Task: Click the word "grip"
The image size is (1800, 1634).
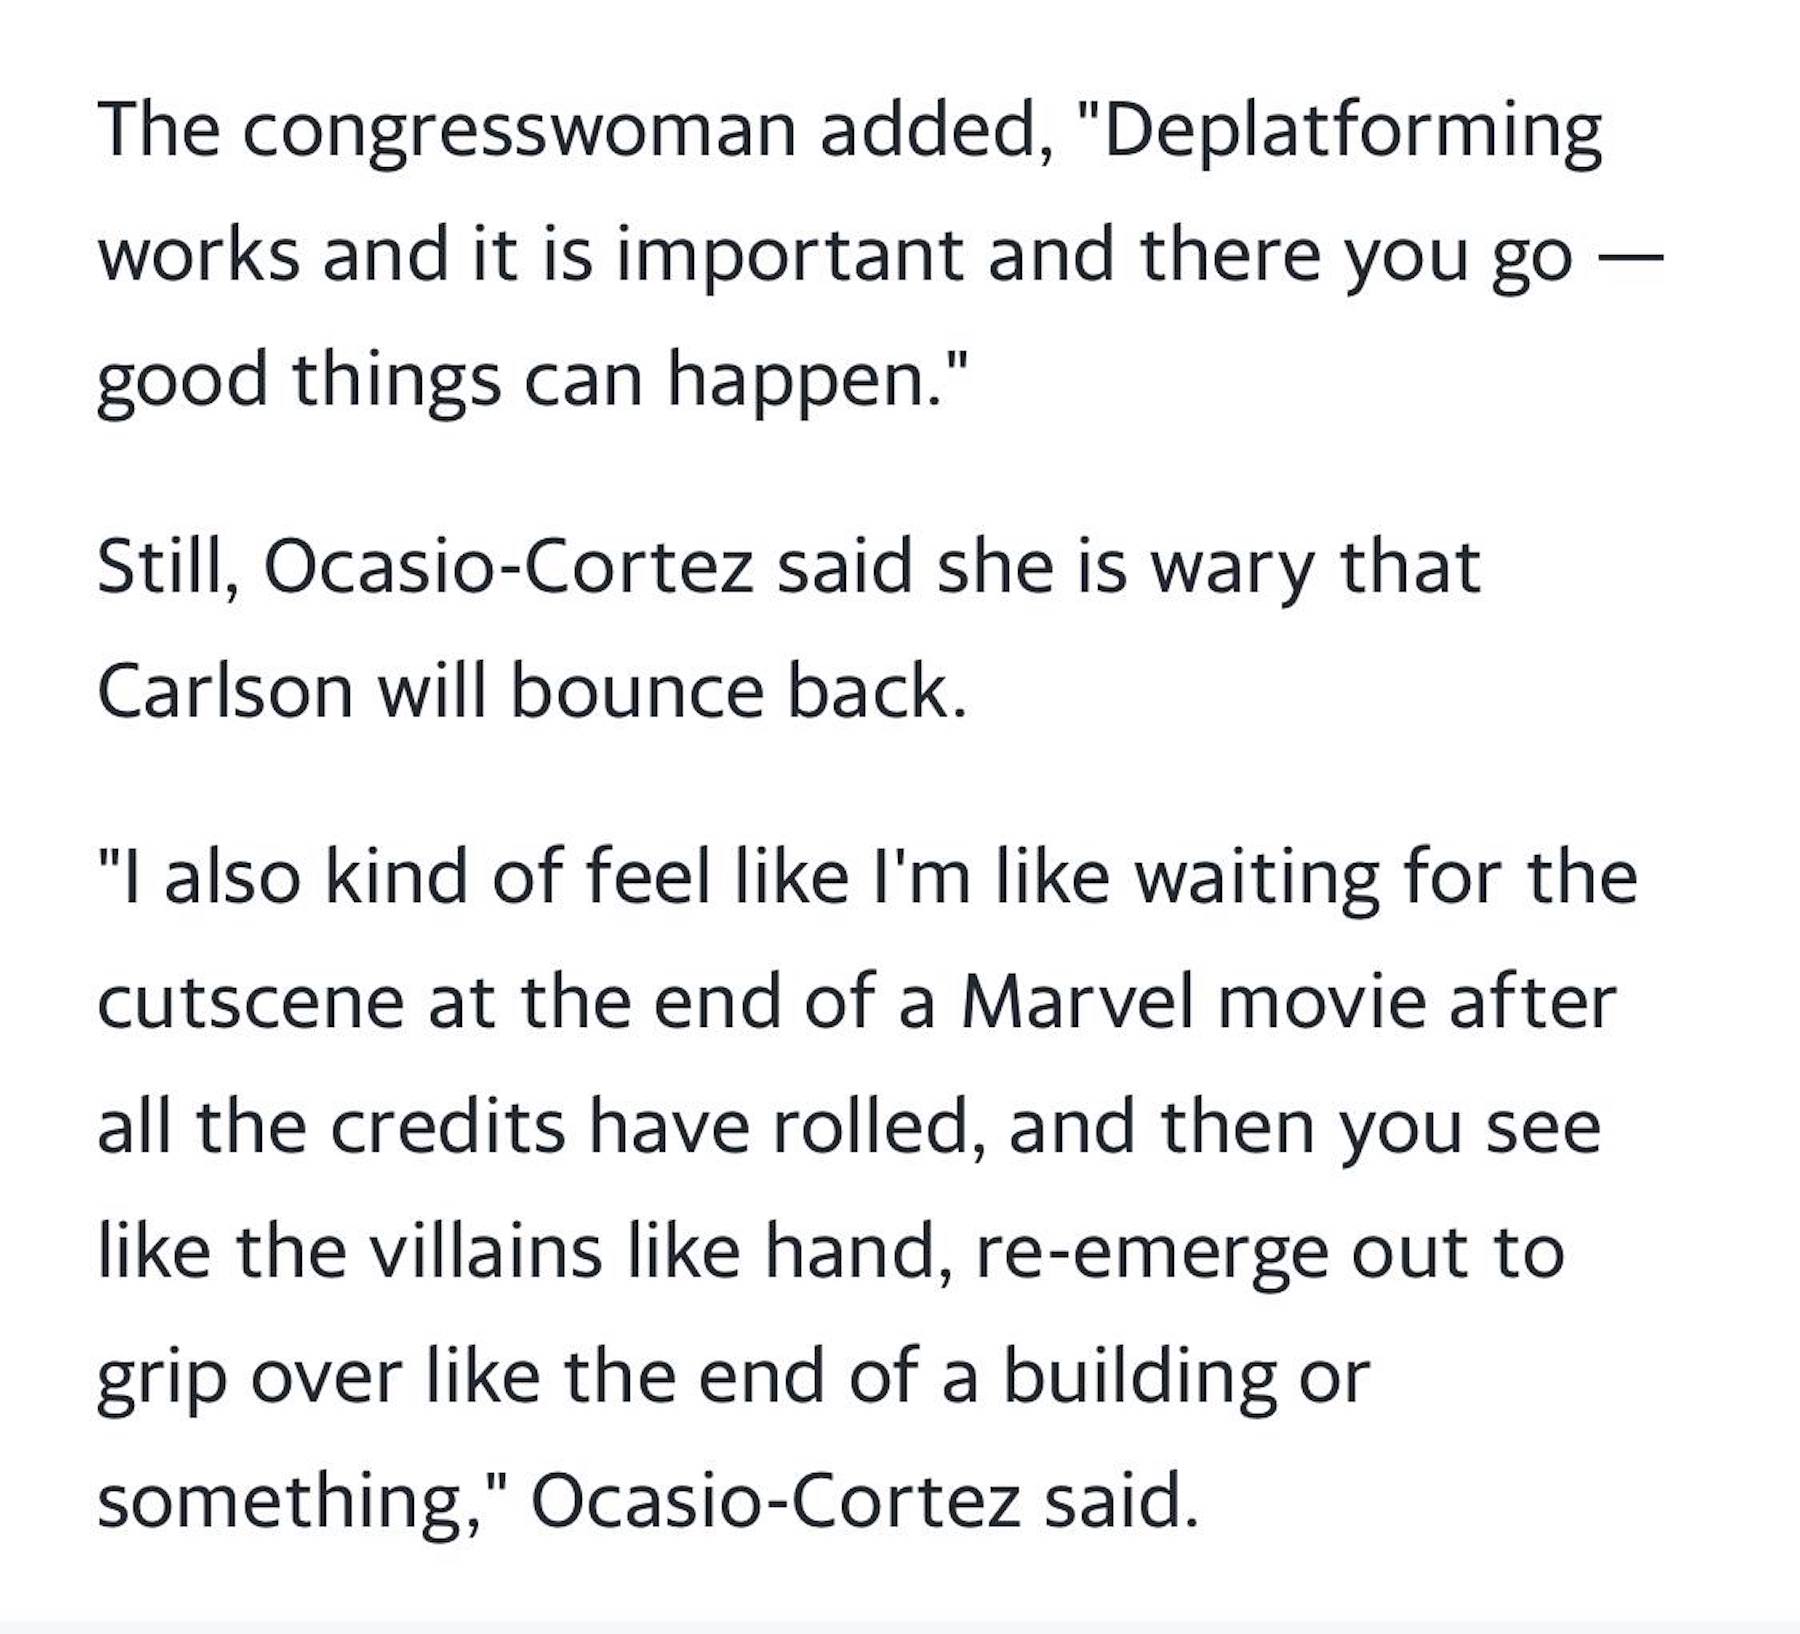Action: click(x=161, y=1377)
